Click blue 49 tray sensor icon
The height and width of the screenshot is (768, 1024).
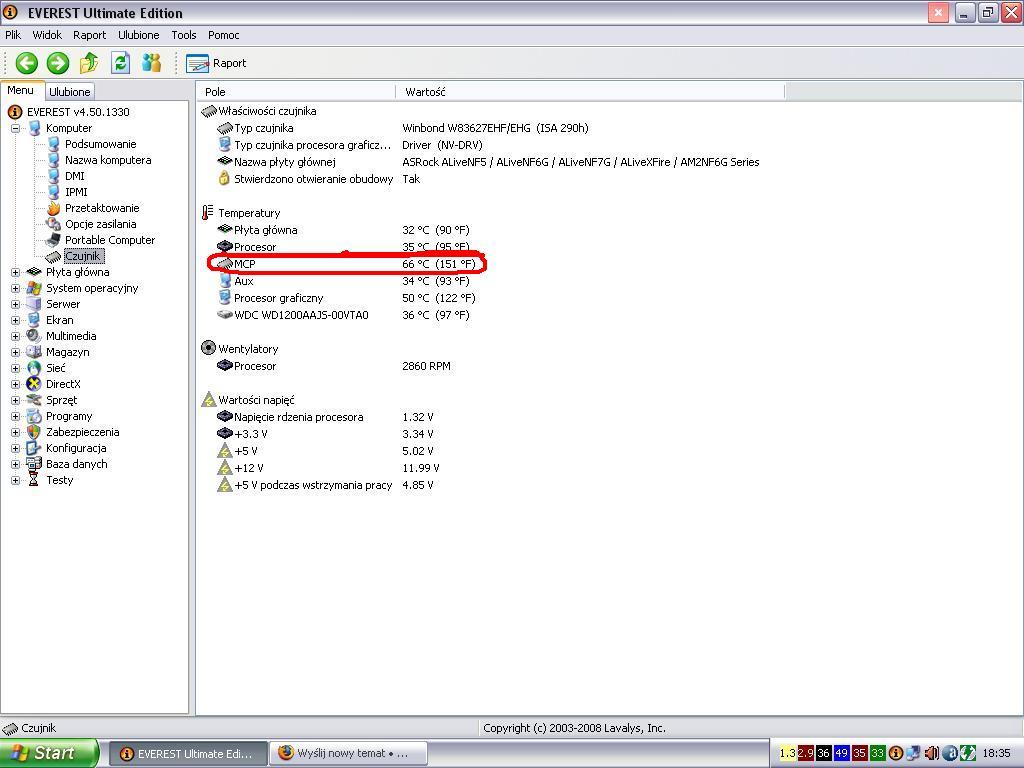[x=841, y=753]
